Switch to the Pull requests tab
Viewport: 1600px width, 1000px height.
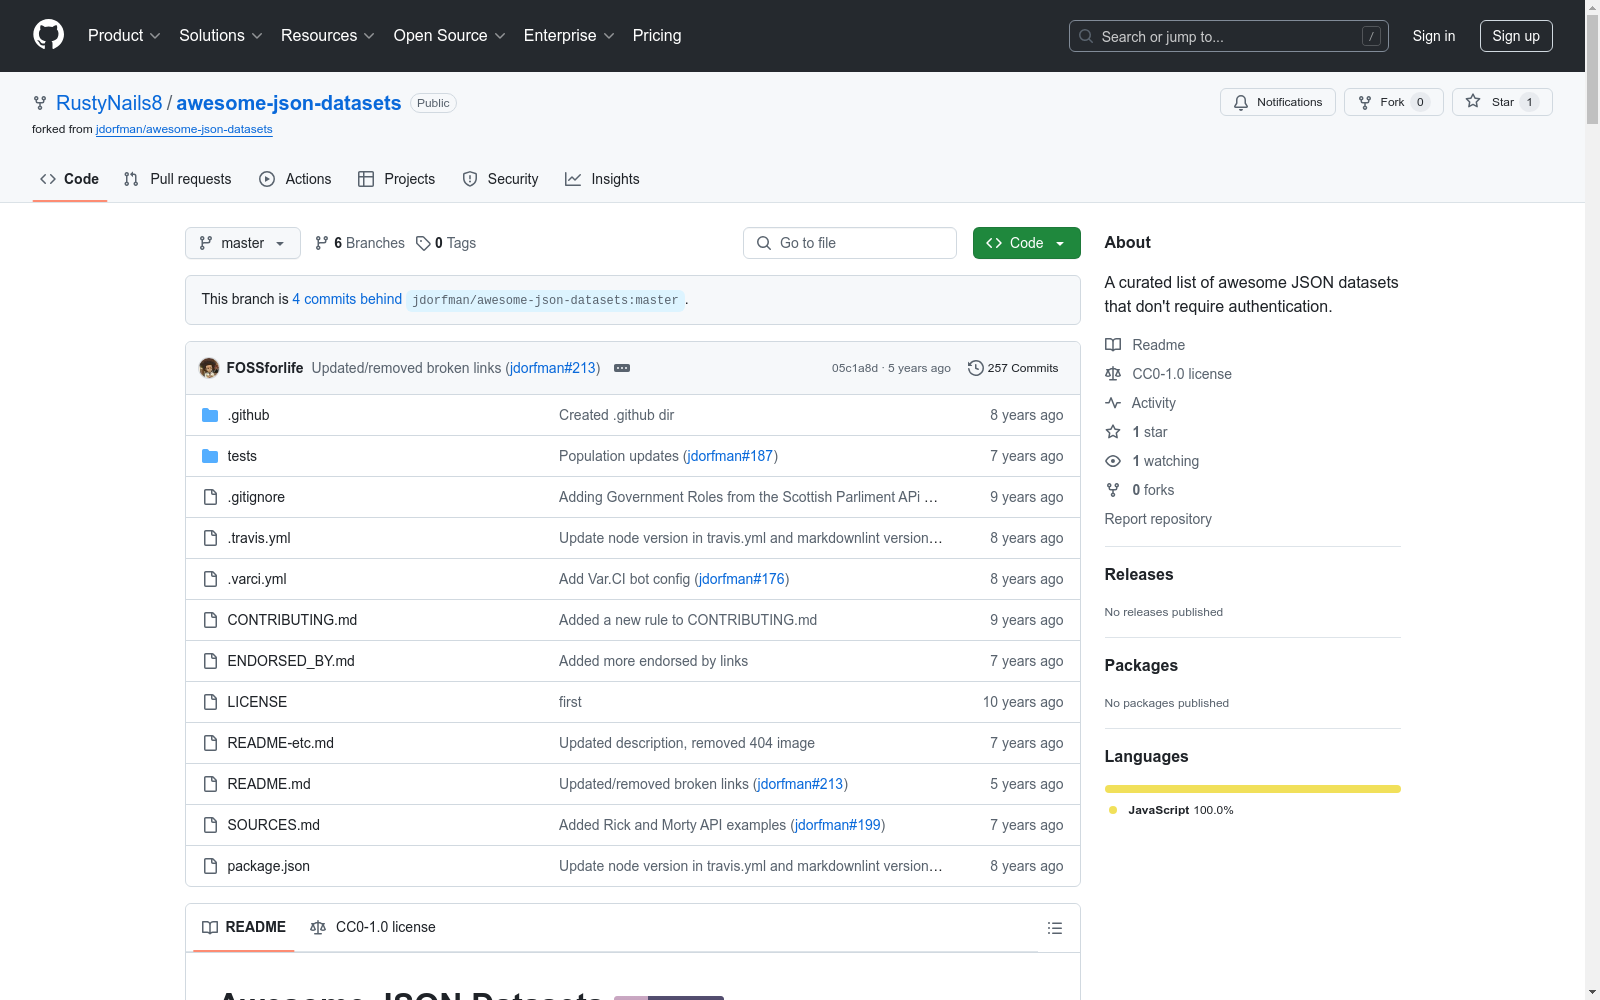tap(177, 179)
